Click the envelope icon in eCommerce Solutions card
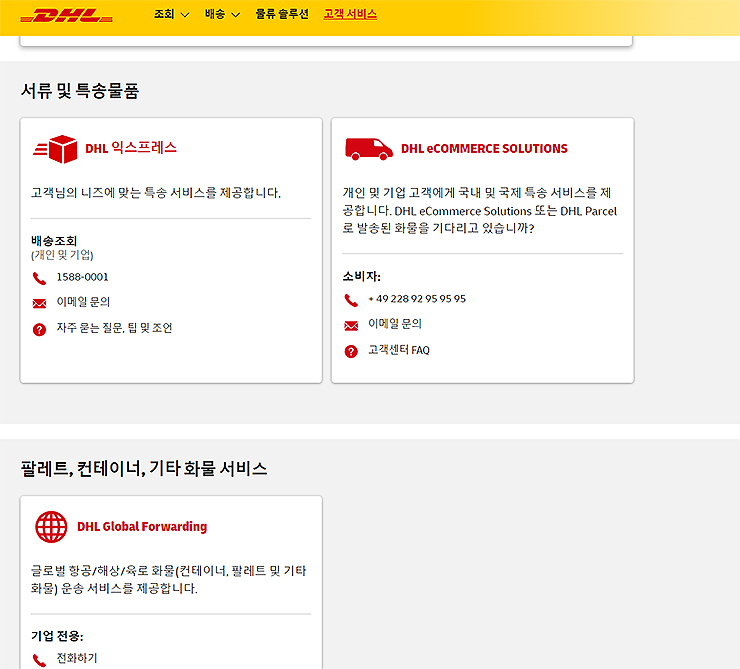Screen dimensions: 740x669 click(x=351, y=326)
